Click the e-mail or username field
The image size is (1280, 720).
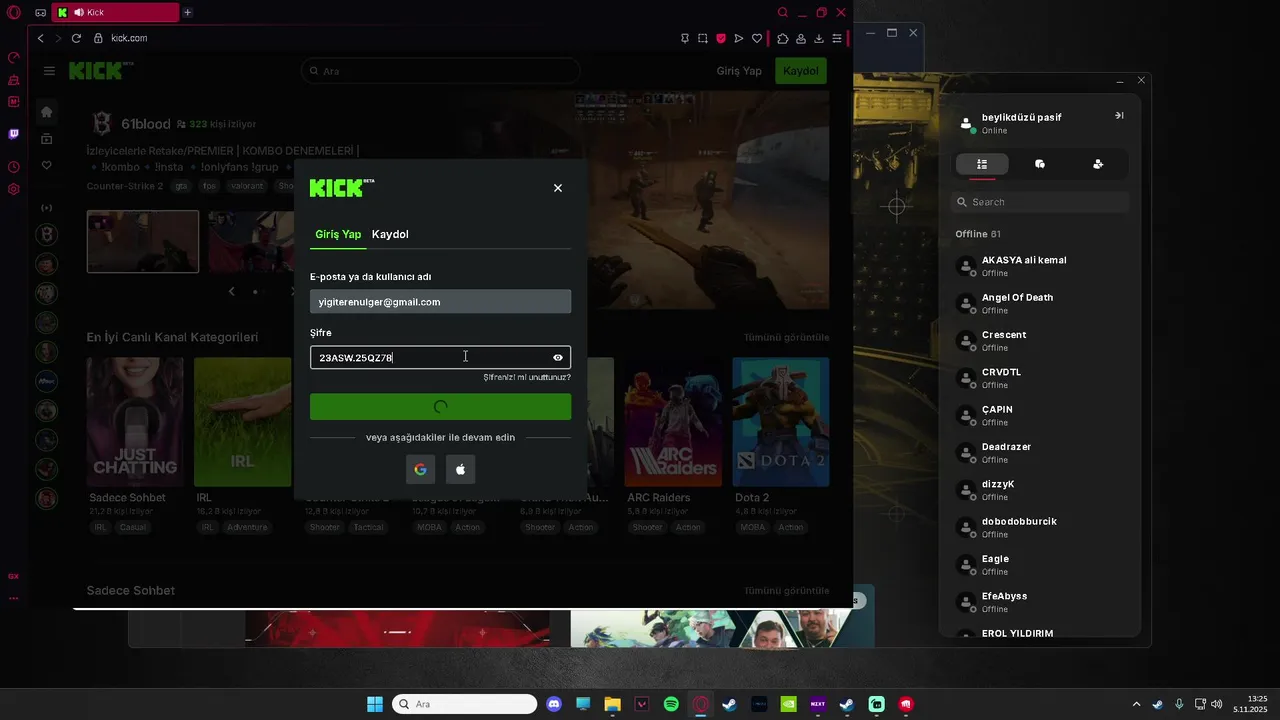pos(440,302)
